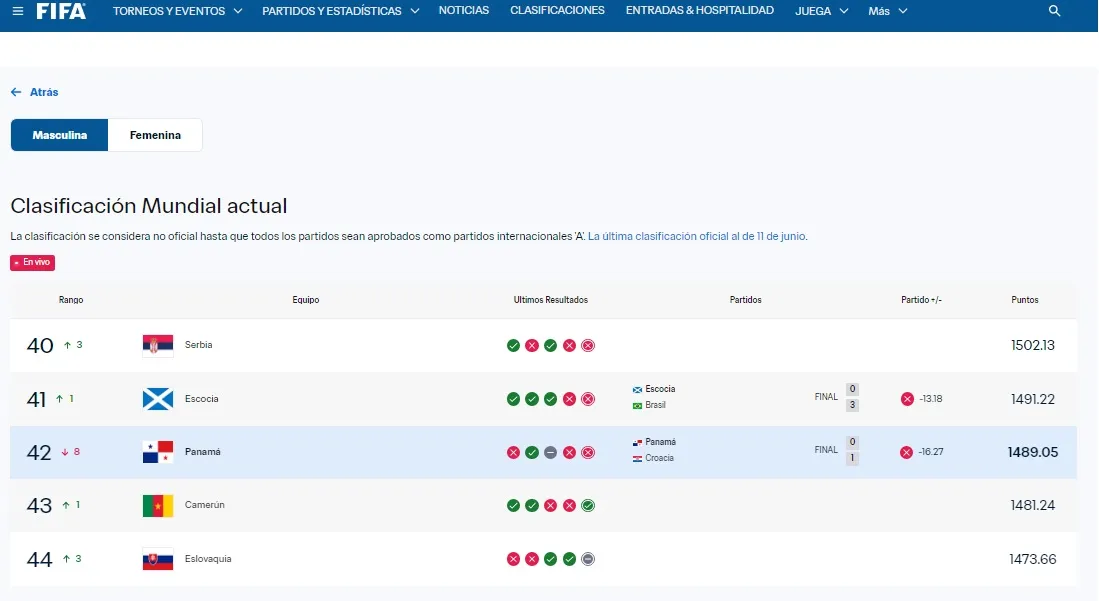Screen dimensions: 1099x601
Task: Click small Brasil flag in Escocia match
Action: coord(637,405)
